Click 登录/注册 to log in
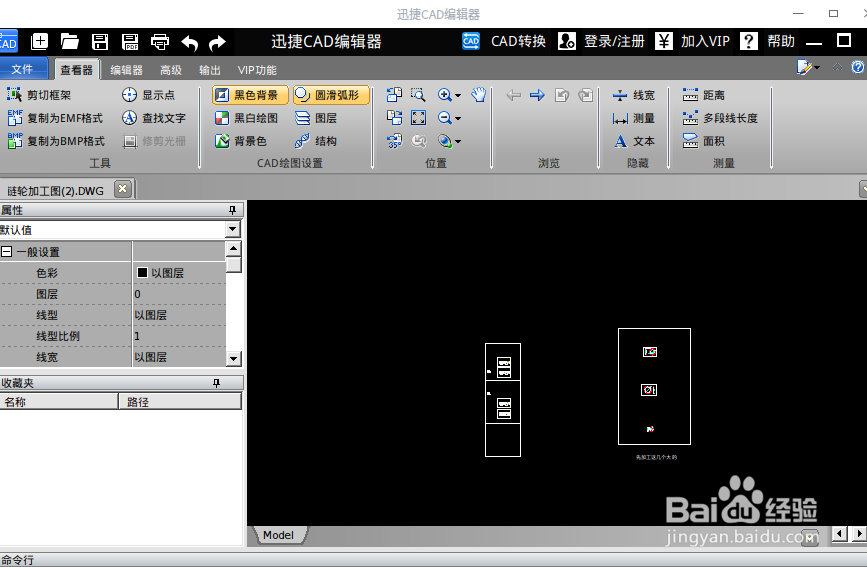Viewport: 867px width, 567px height. point(601,41)
